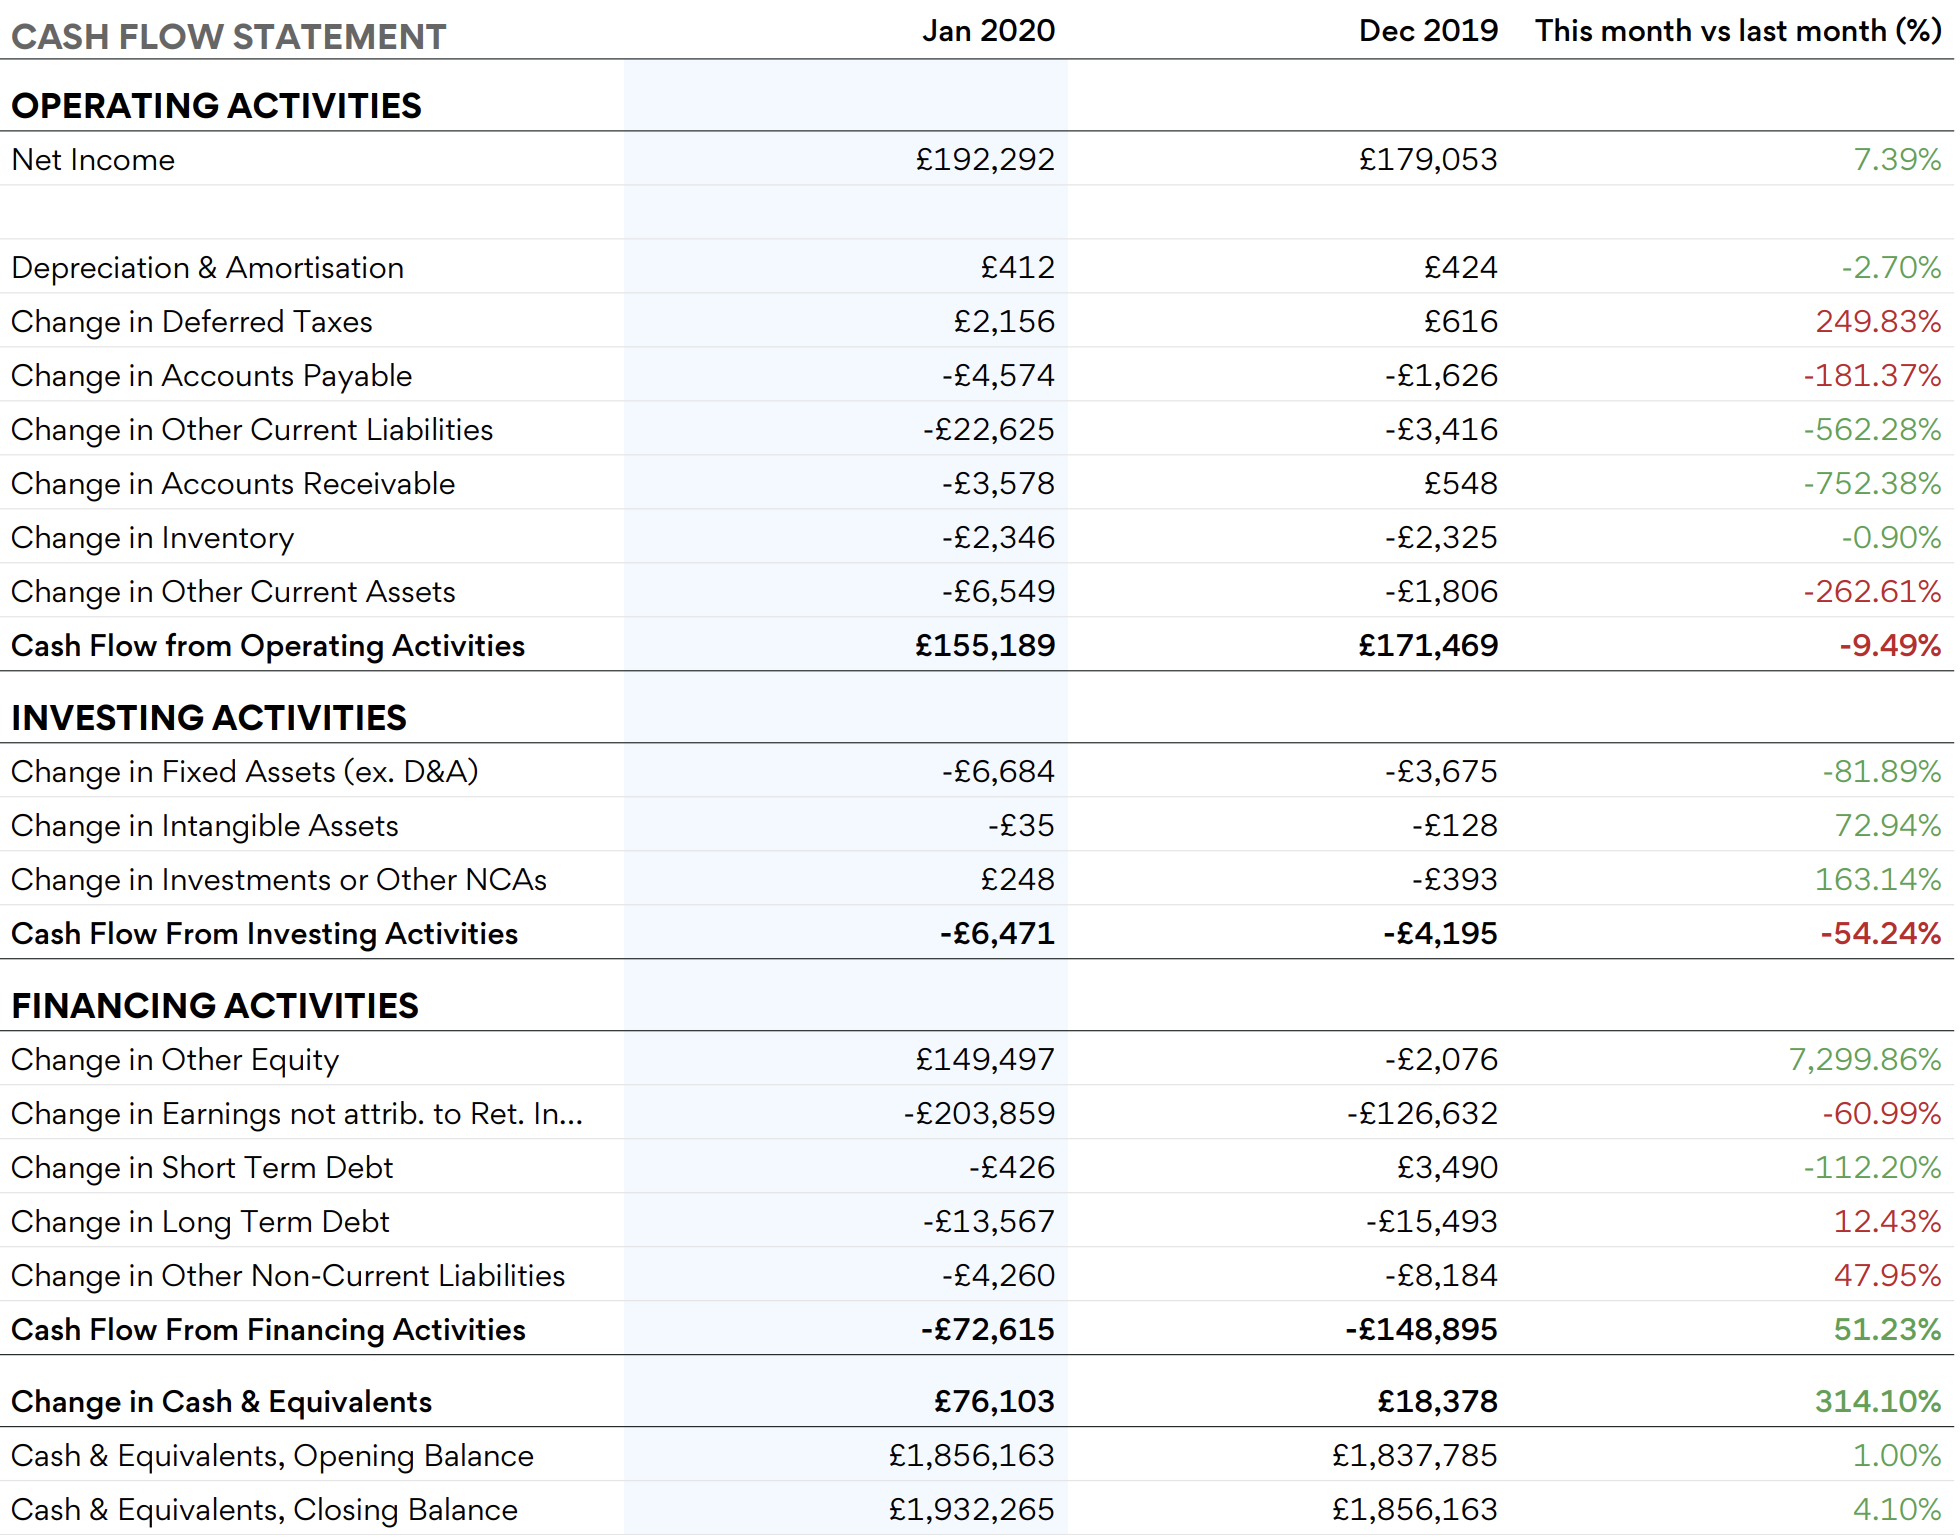Image resolution: width=1960 pixels, height=1538 pixels.
Task: Click the Investing Activities section heading
Action: click(x=208, y=718)
